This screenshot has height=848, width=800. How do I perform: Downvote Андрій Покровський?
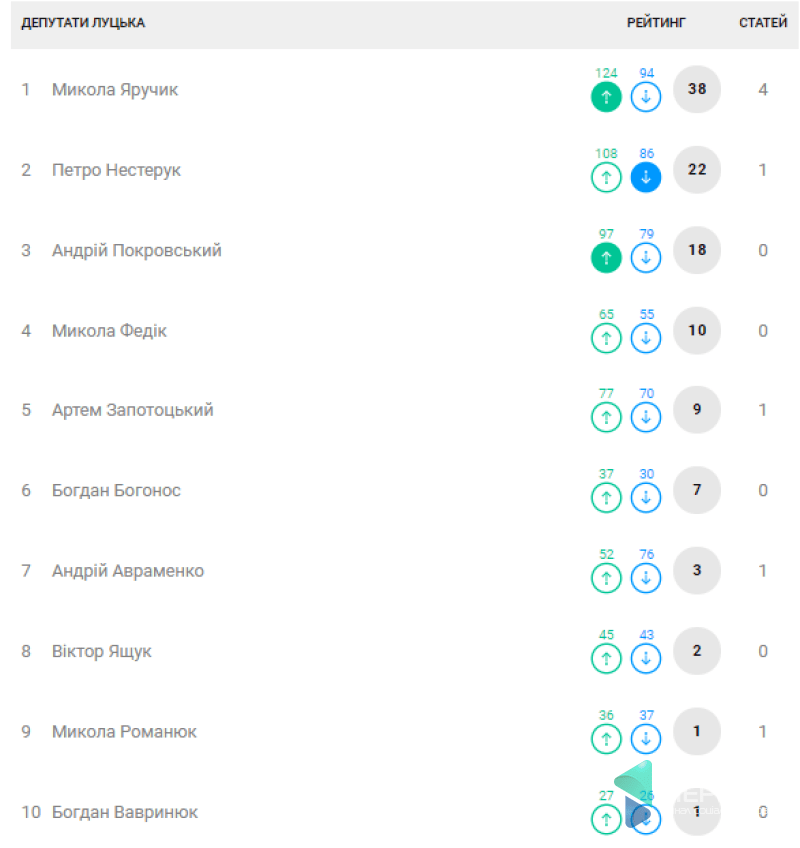click(646, 257)
